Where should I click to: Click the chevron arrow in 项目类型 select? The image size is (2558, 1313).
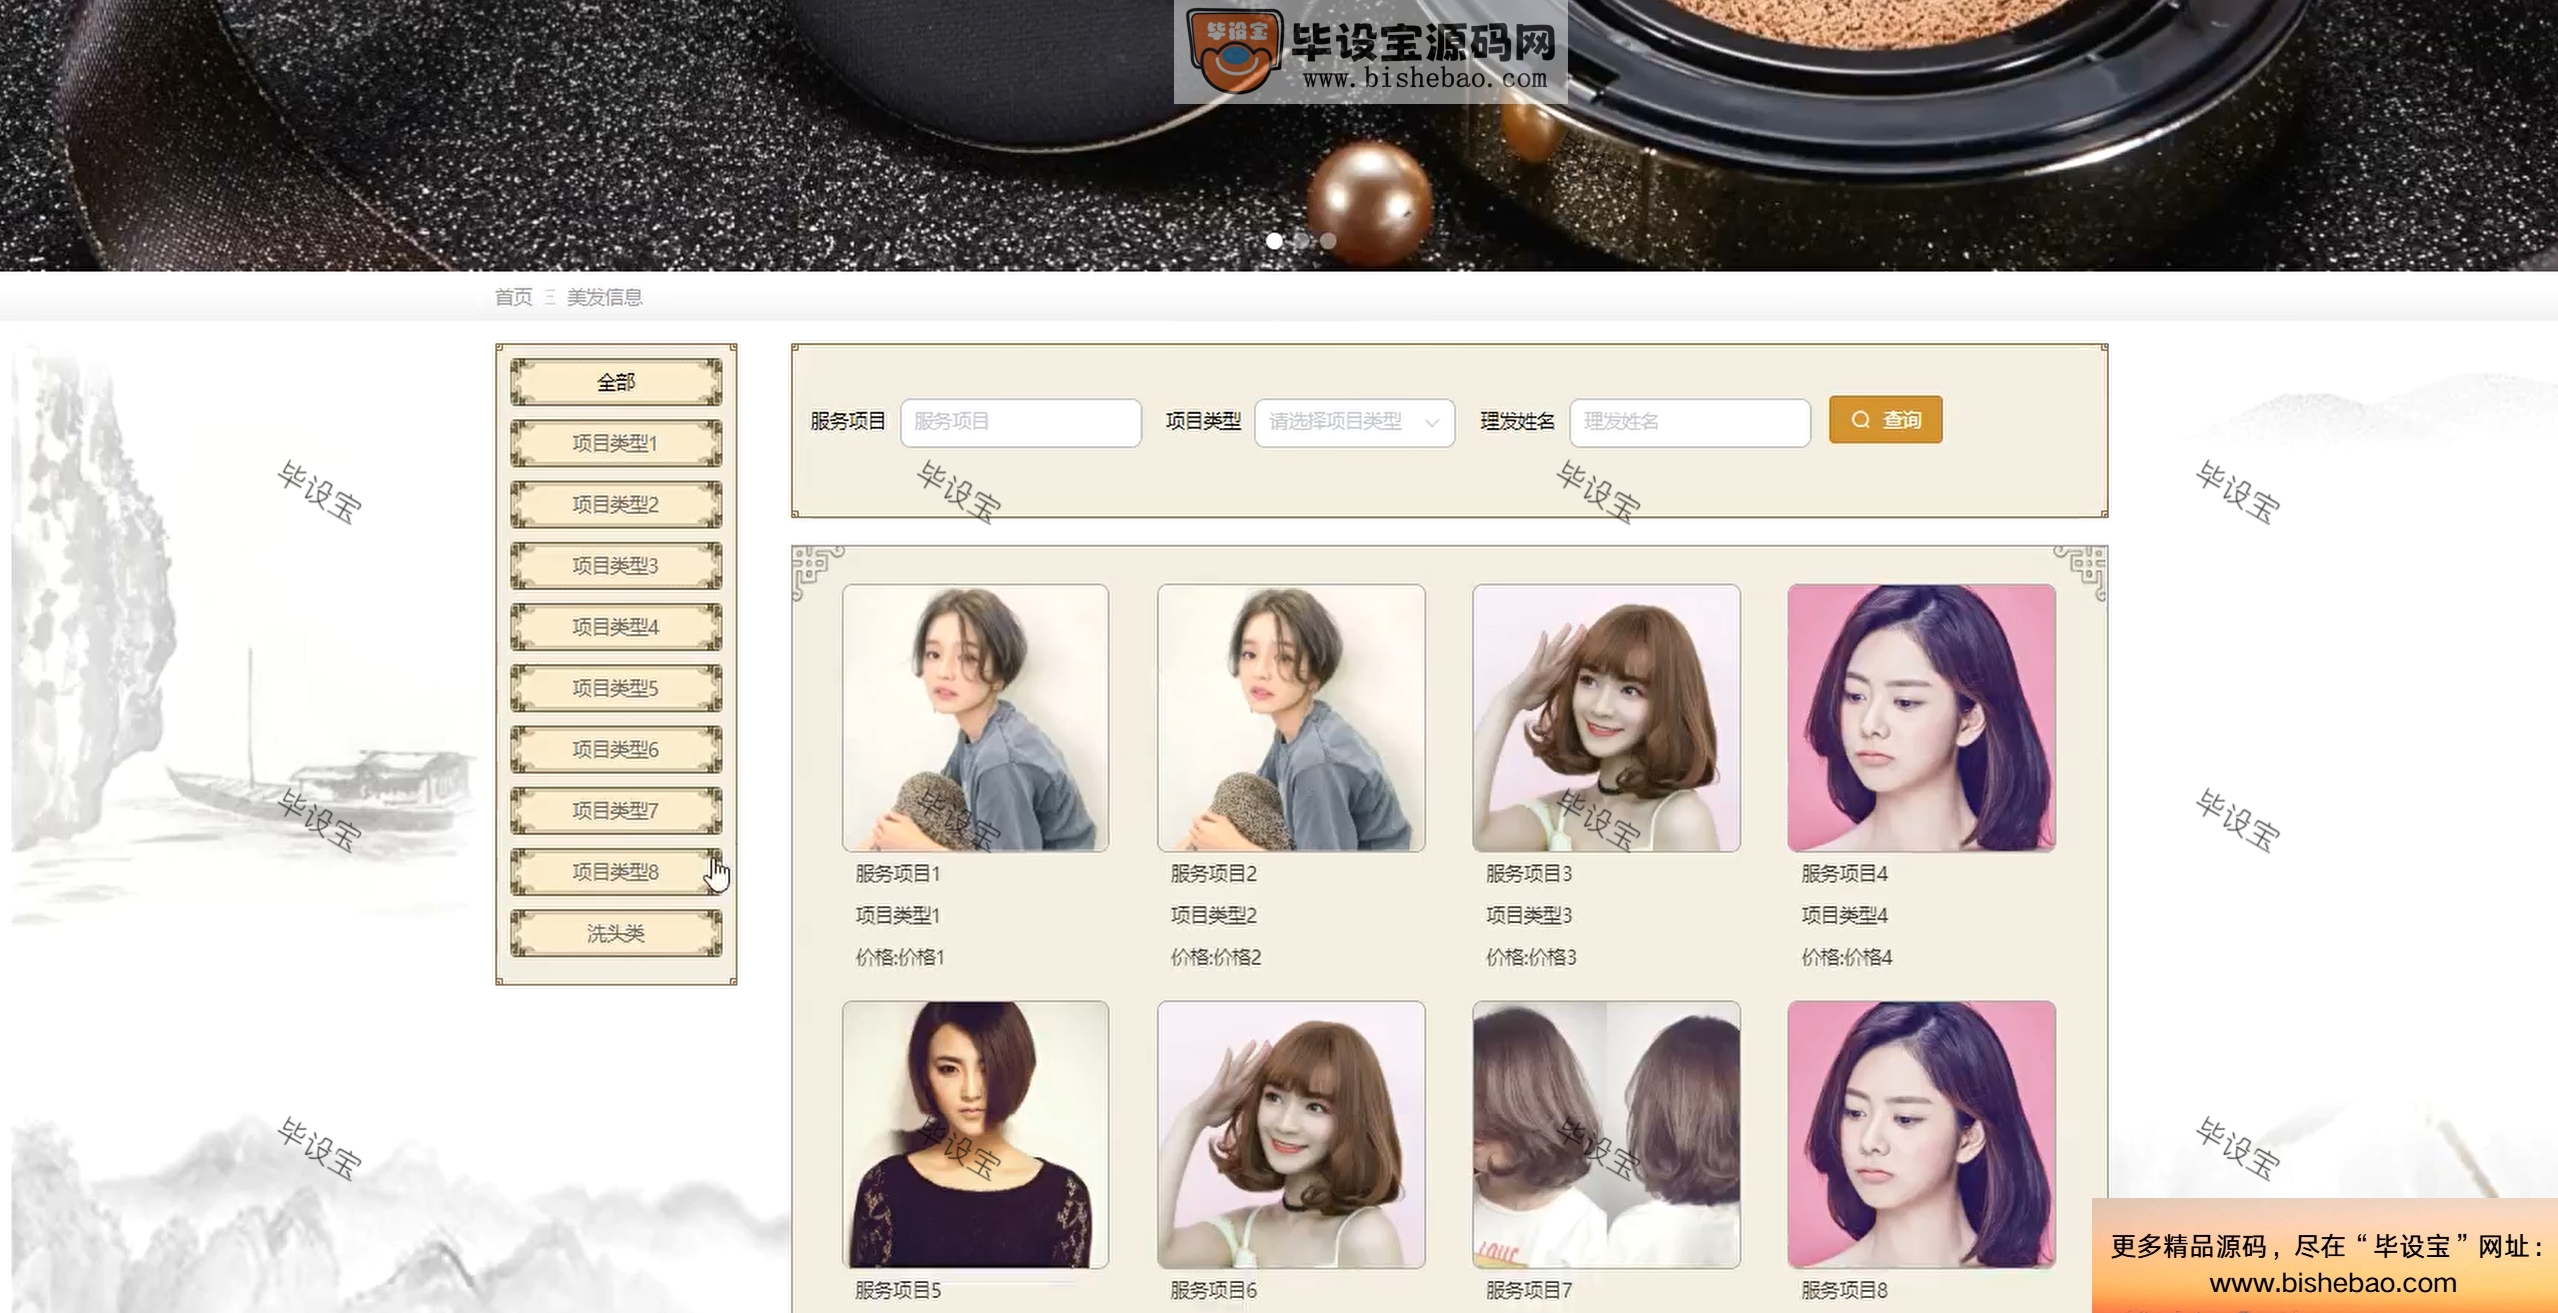[1432, 423]
